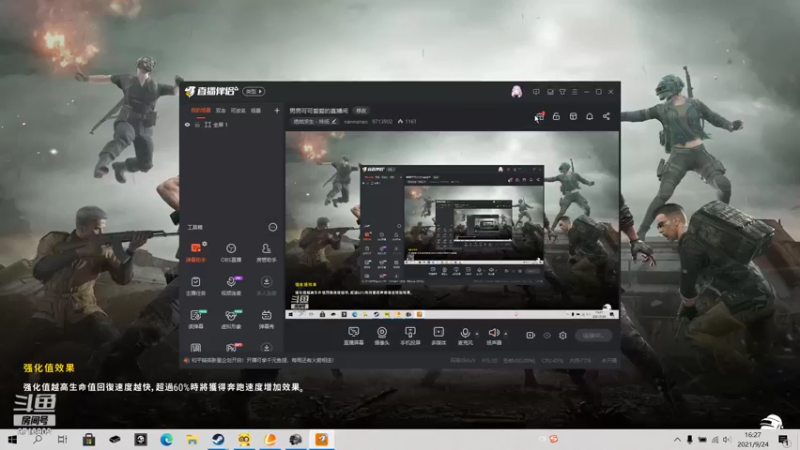This screenshot has width=800, height=450.
Task: Click CPU usage in status bar
Action: pyautogui.click(x=552, y=360)
